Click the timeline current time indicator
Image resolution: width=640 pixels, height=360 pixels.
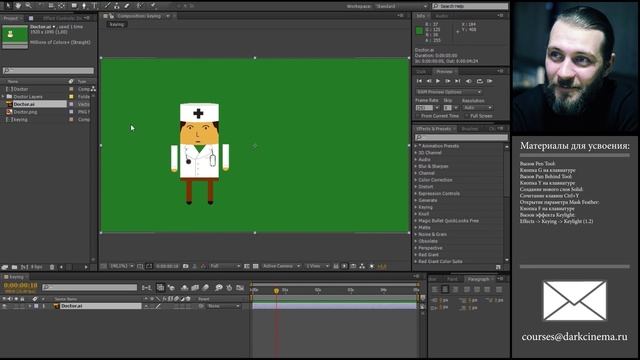pos(276,291)
